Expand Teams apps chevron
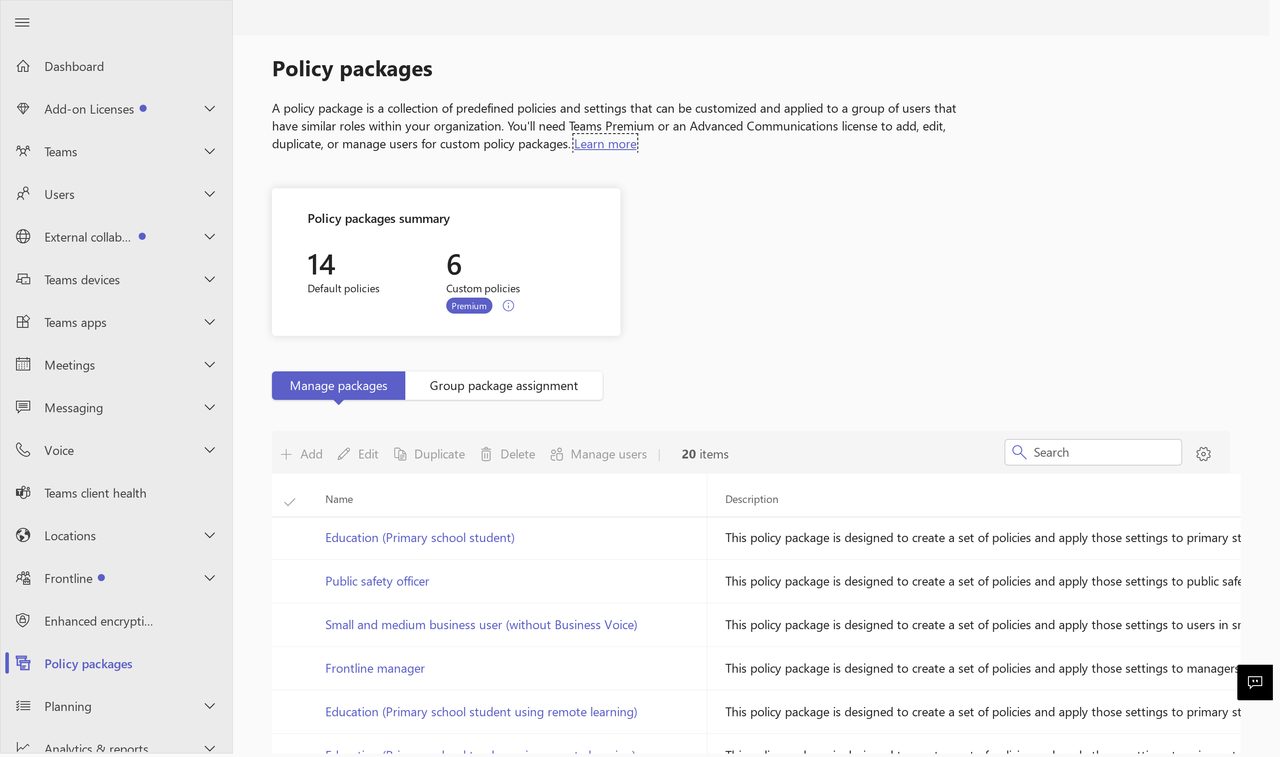 pos(210,322)
